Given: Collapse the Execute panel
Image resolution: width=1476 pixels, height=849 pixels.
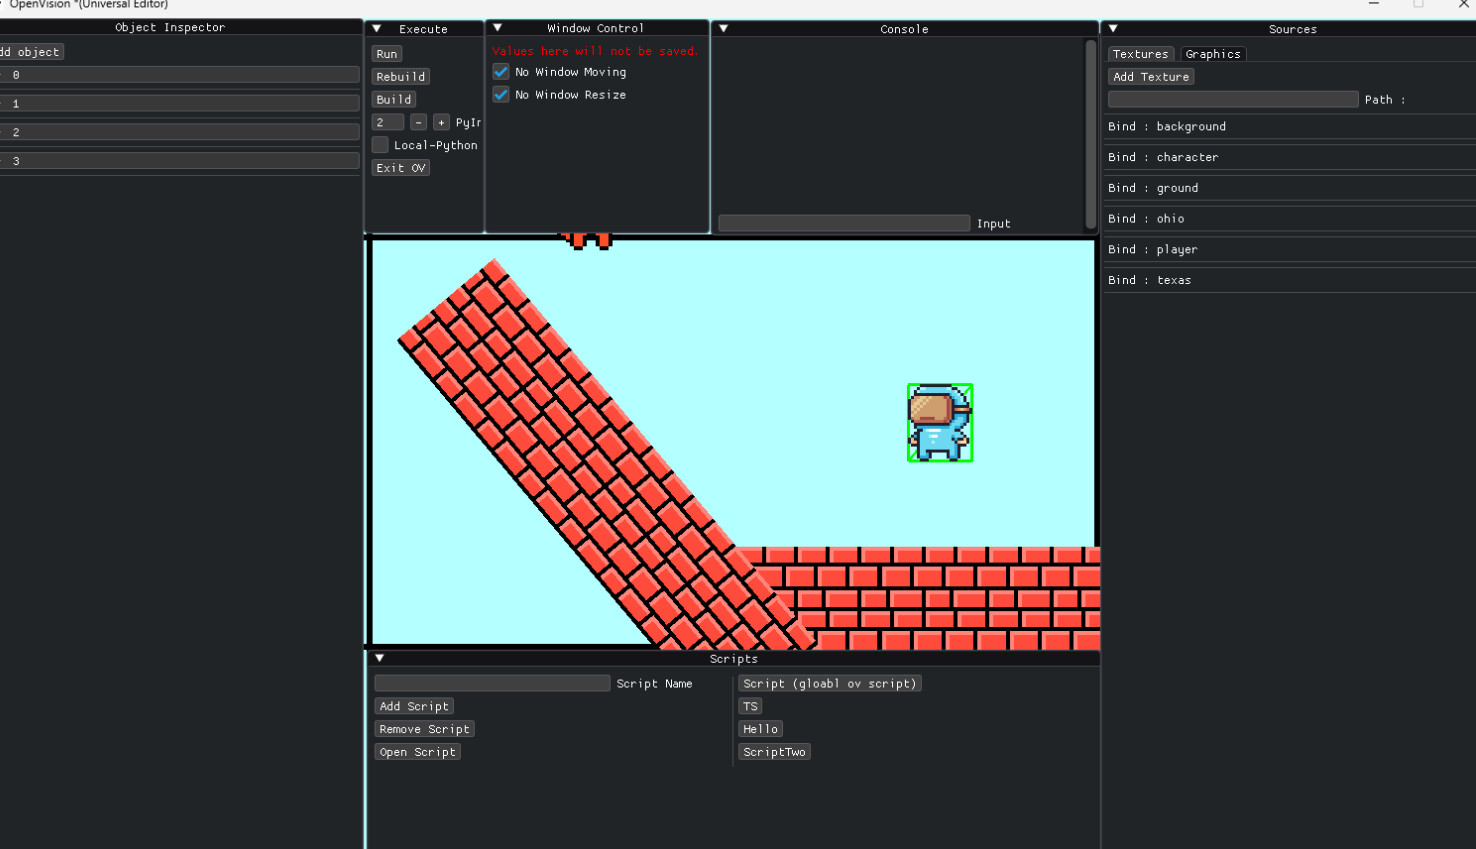Looking at the screenshot, I should pyautogui.click(x=376, y=28).
